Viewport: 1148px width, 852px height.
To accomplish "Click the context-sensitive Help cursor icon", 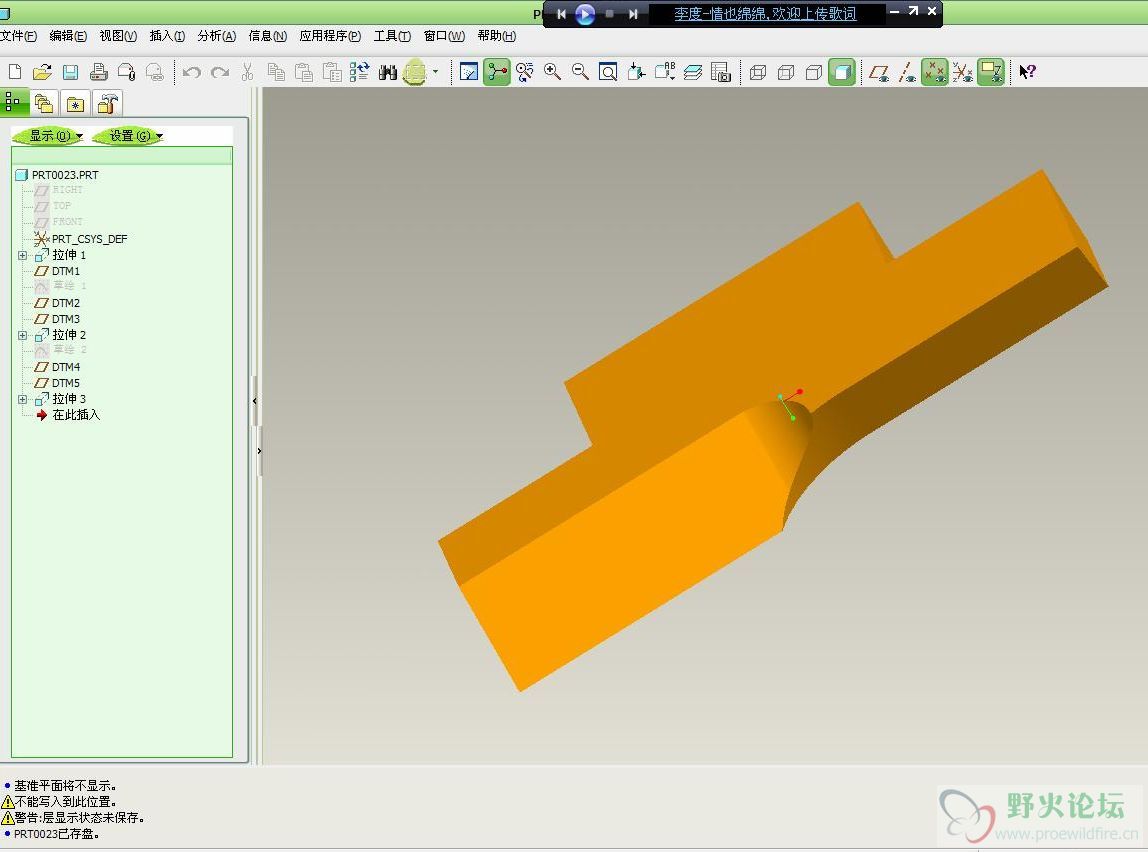I will coord(1027,72).
